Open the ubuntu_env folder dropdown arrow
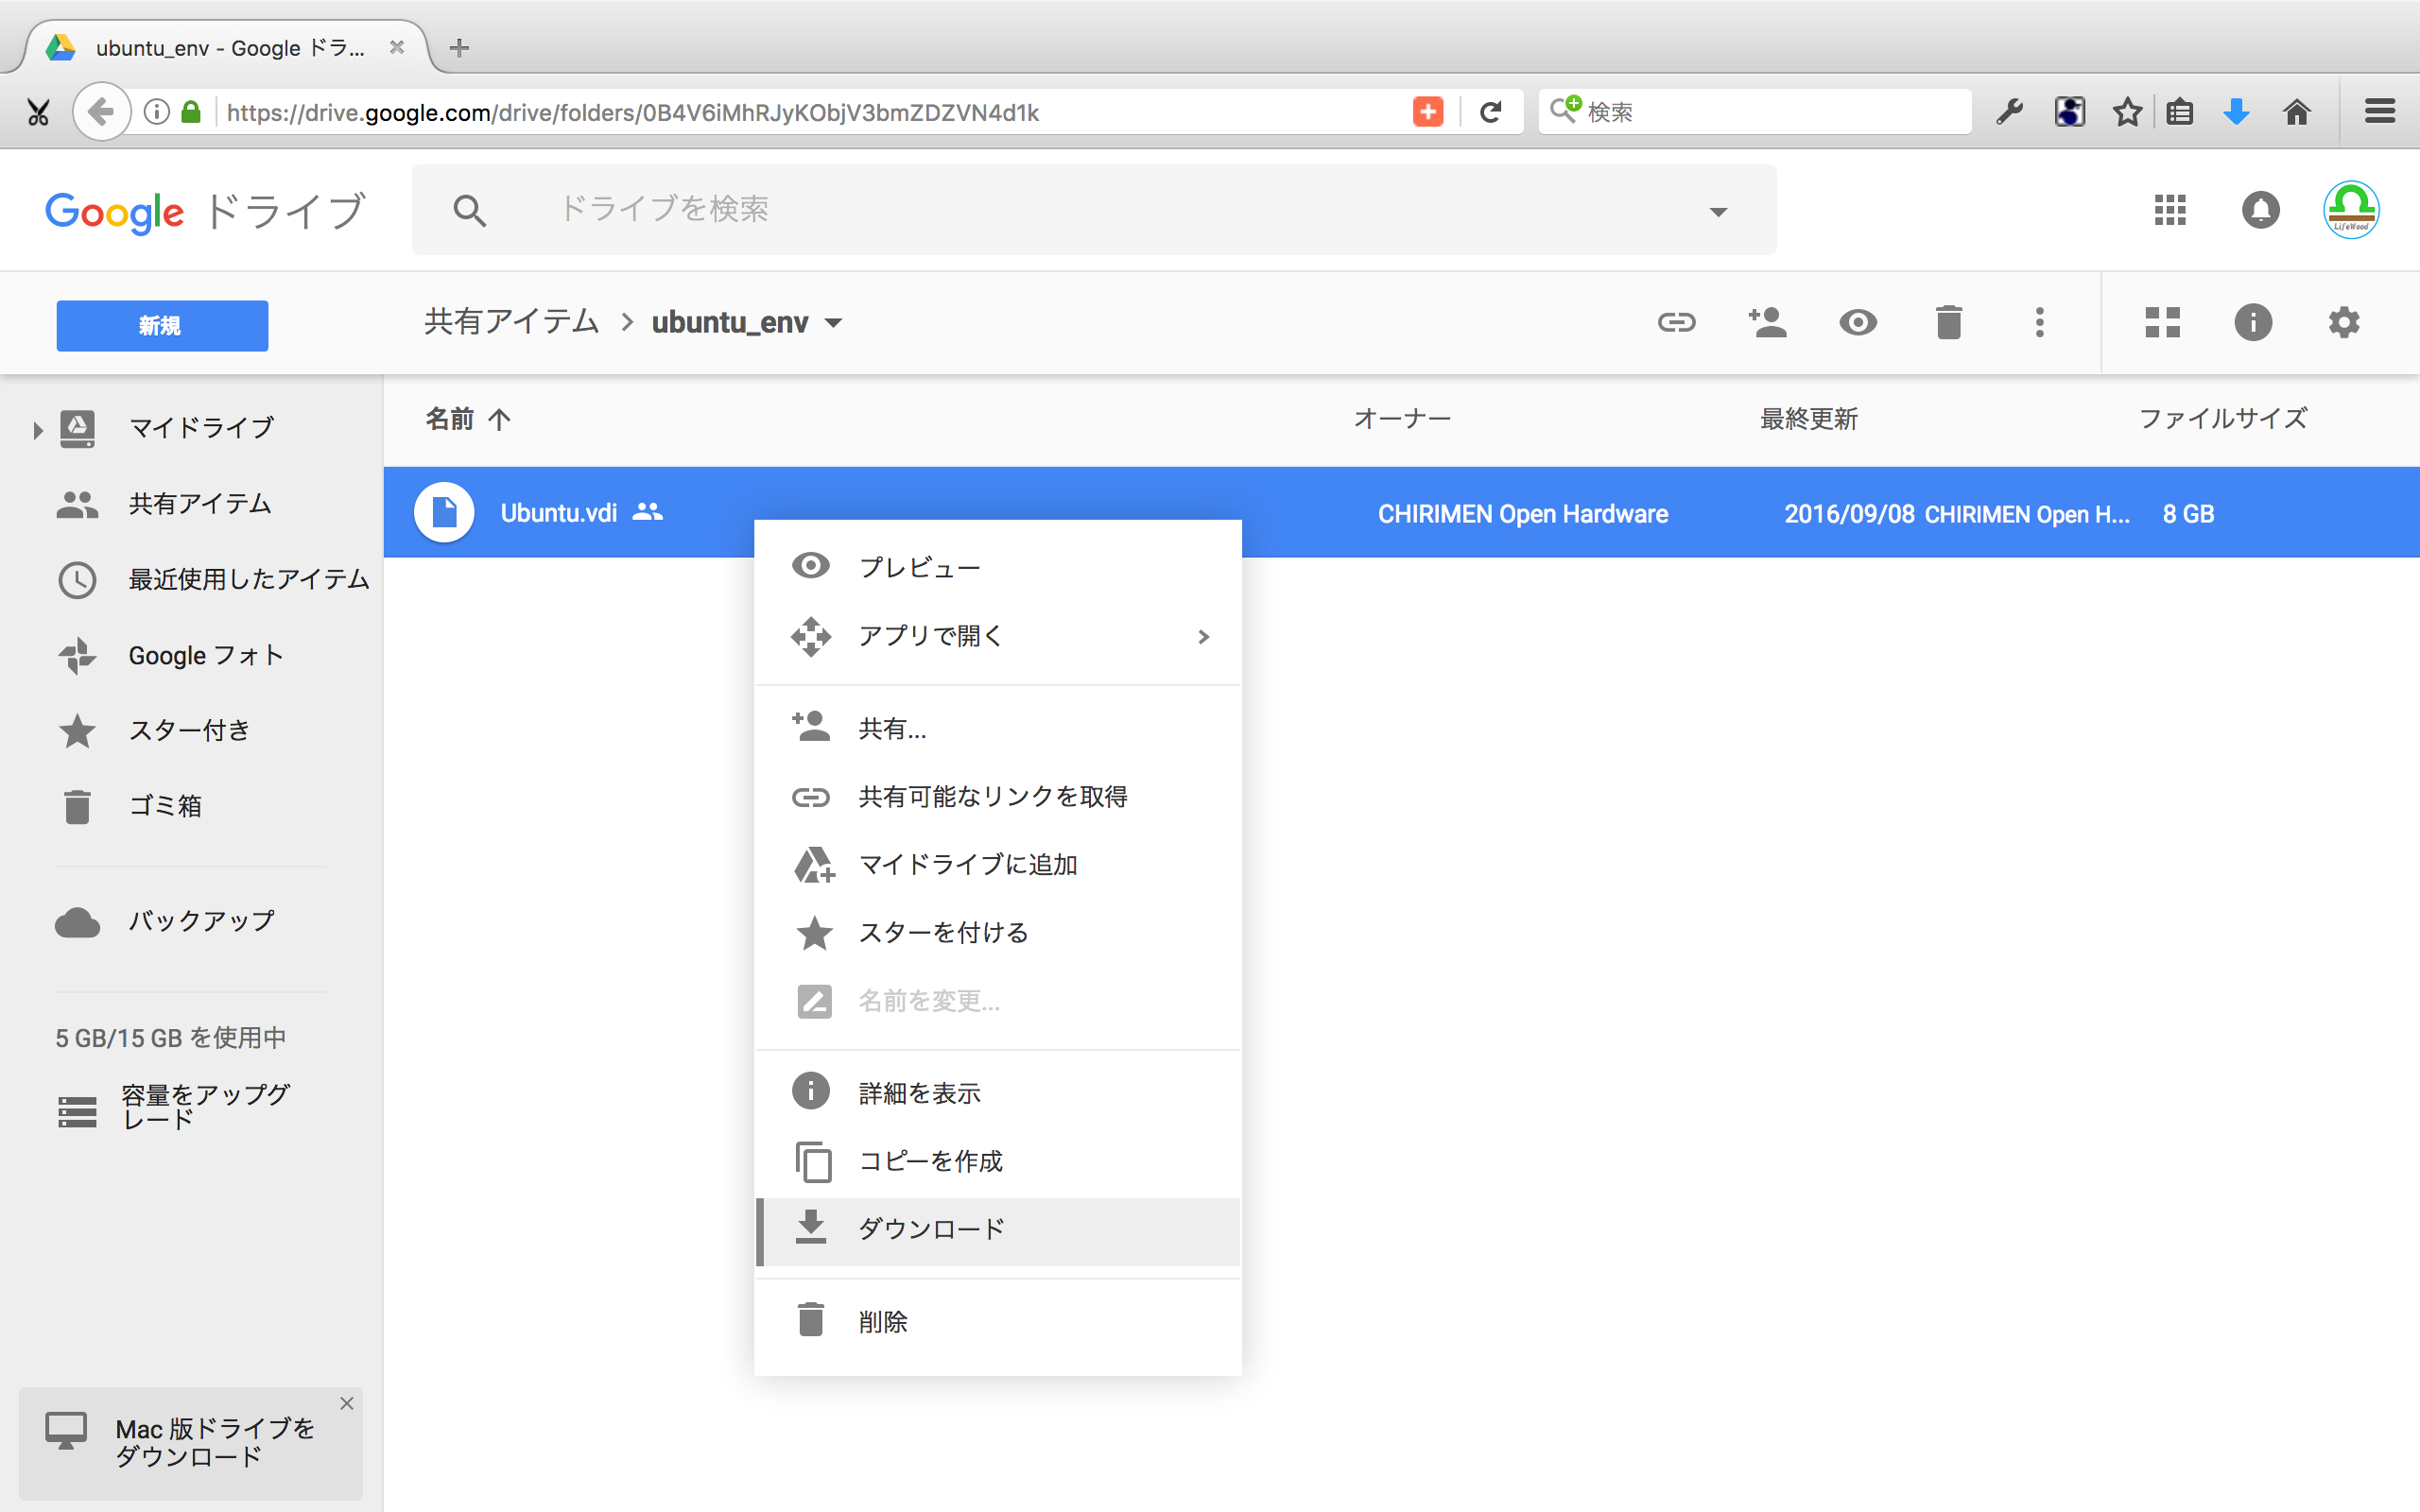Image resolution: width=2420 pixels, height=1512 pixels. click(x=833, y=323)
